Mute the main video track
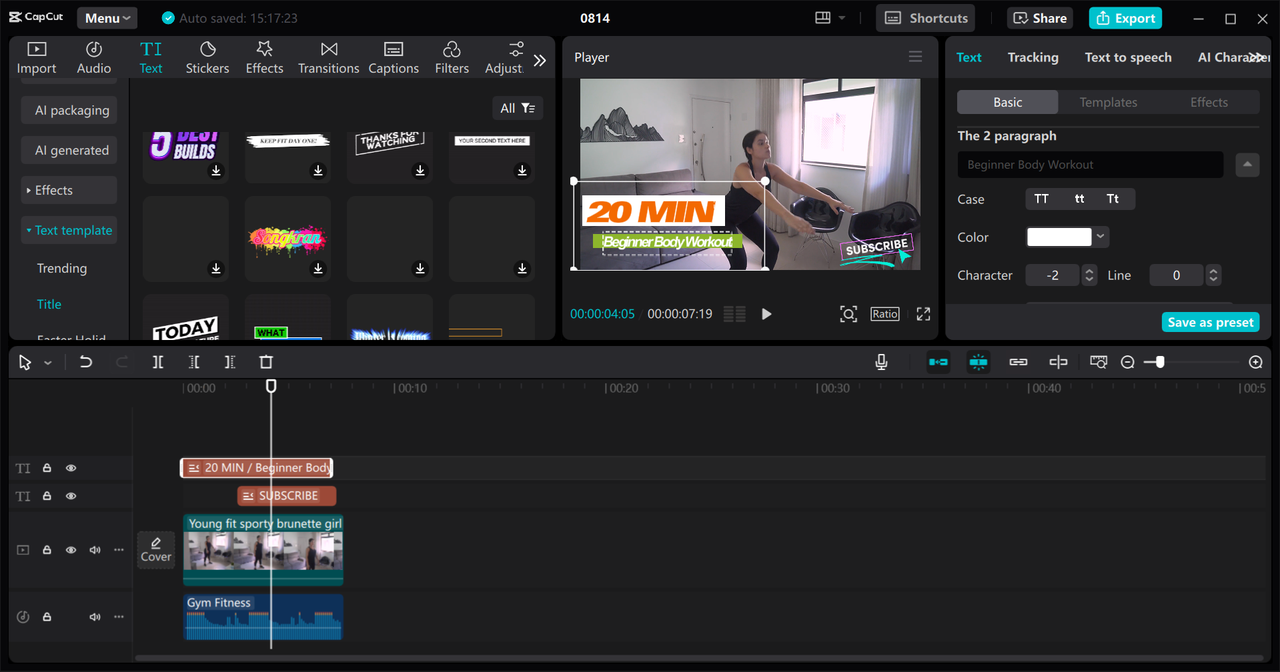 95,550
